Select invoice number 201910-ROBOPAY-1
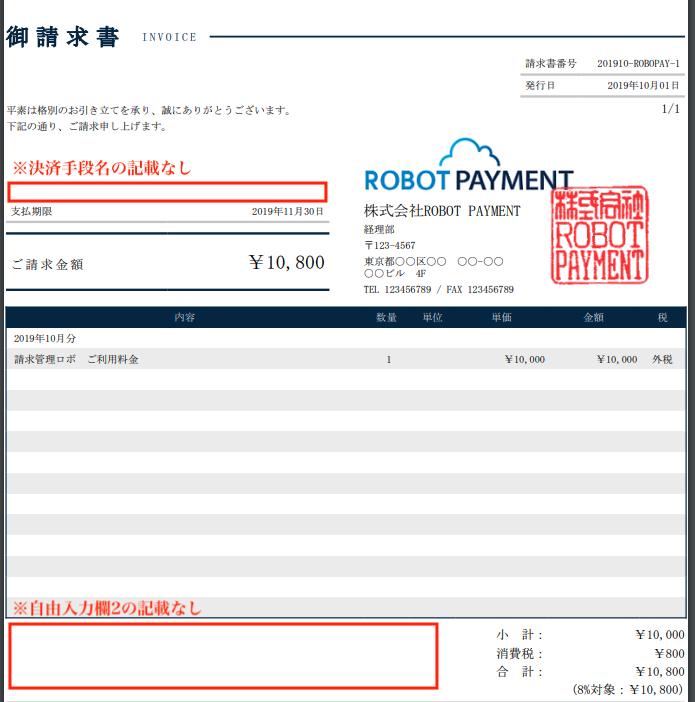Image resolution: width=695 pixels, height=702 pixels. 638,64
